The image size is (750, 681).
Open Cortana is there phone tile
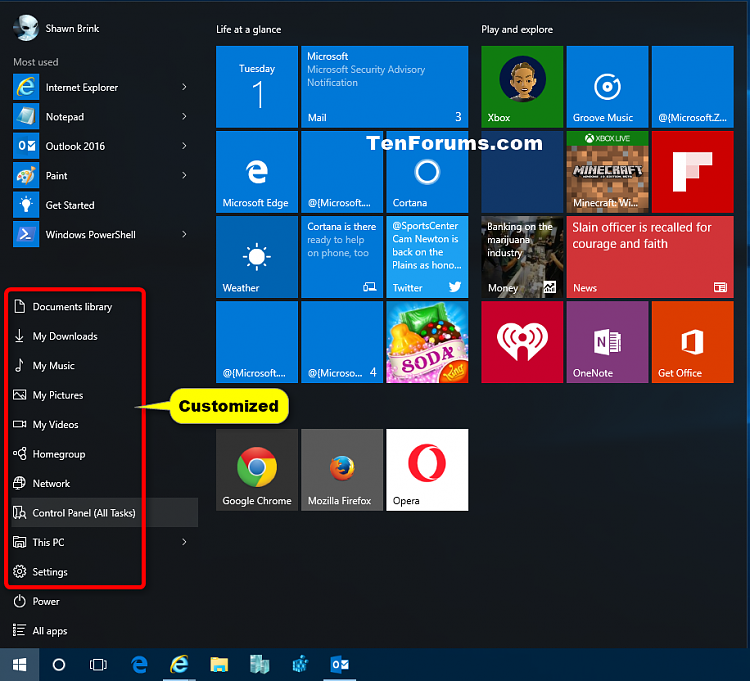(x=342, y=257)
